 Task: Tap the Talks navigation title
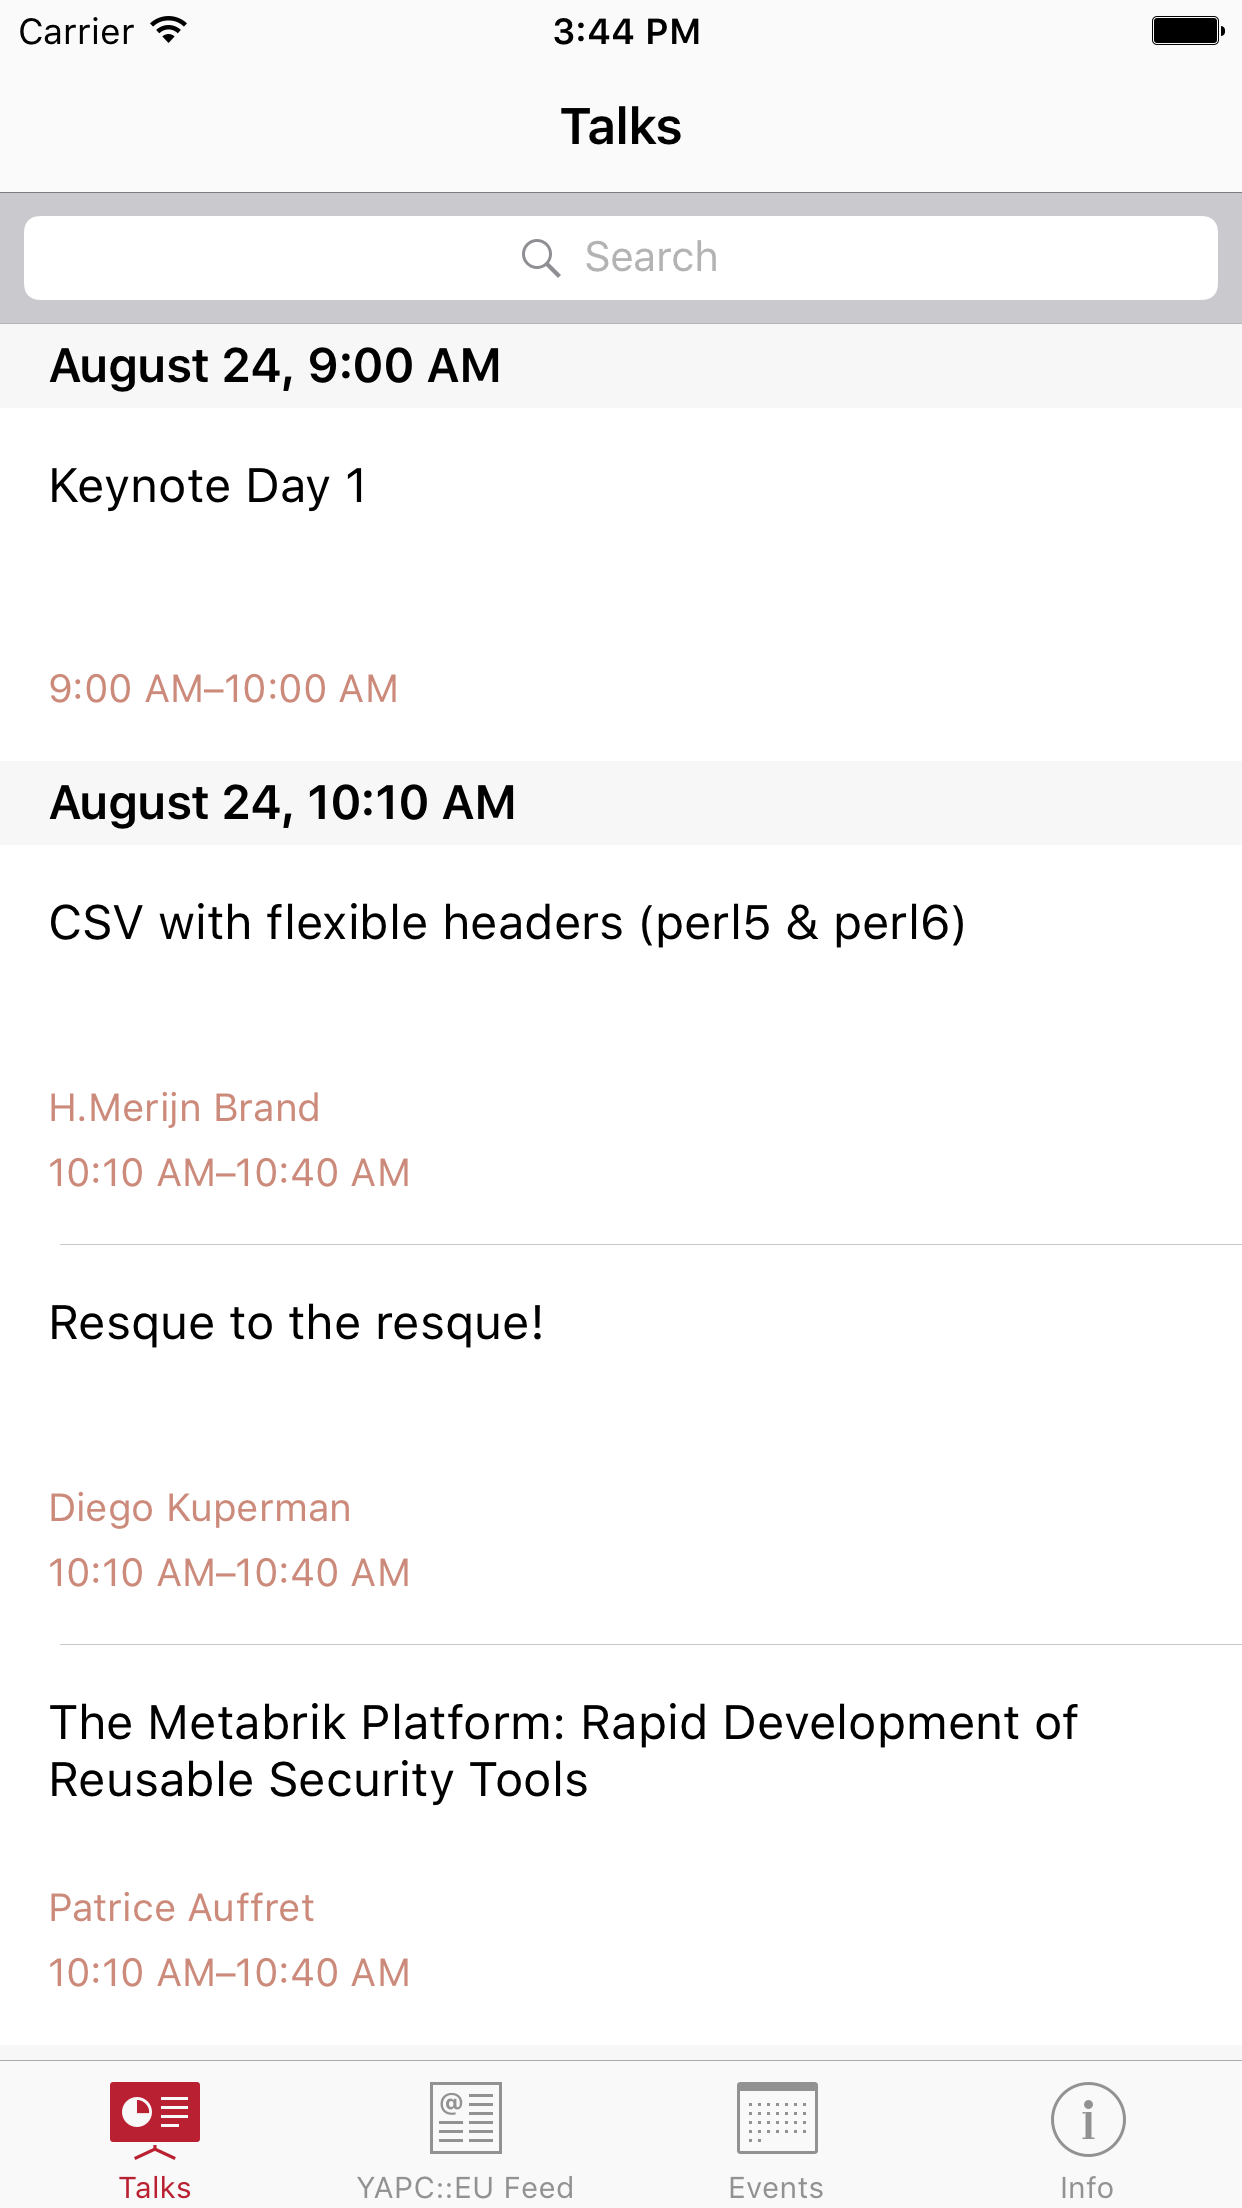[x=621, y=127]
